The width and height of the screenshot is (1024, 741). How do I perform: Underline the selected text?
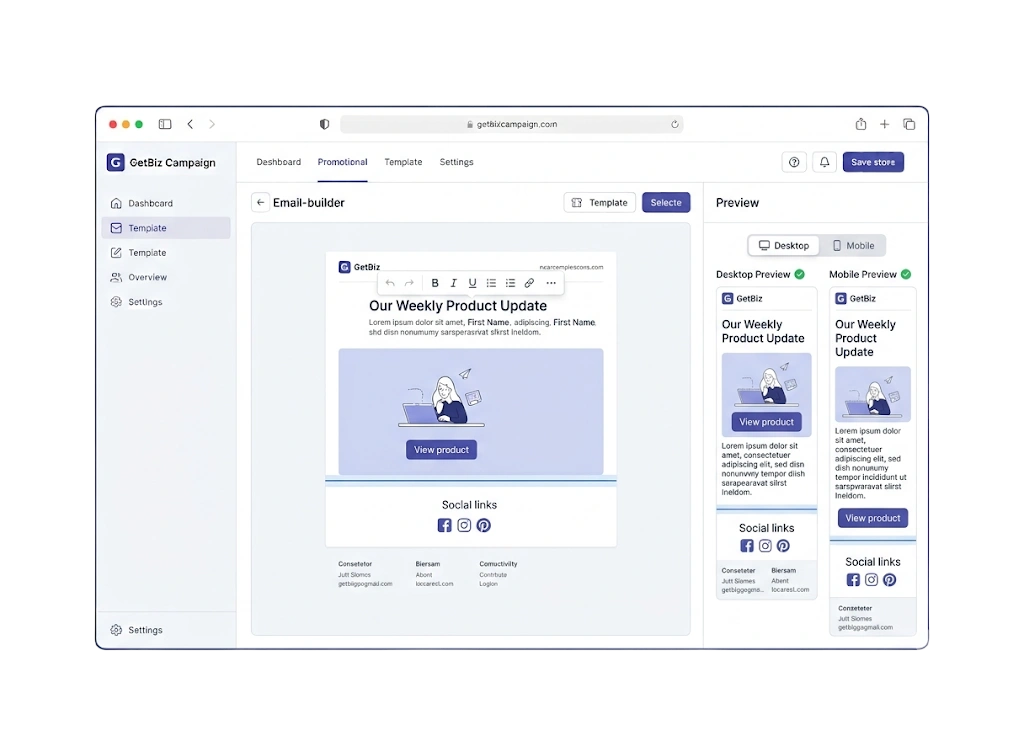472,283
